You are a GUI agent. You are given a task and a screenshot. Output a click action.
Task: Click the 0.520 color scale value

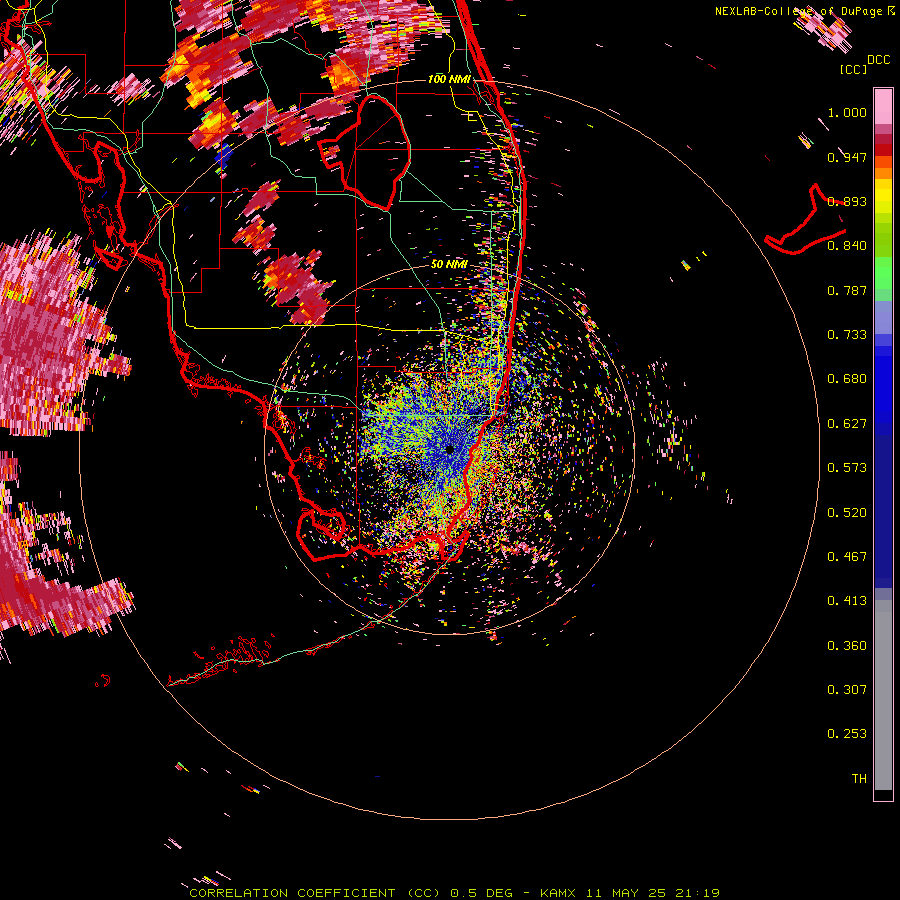(847, 513)
